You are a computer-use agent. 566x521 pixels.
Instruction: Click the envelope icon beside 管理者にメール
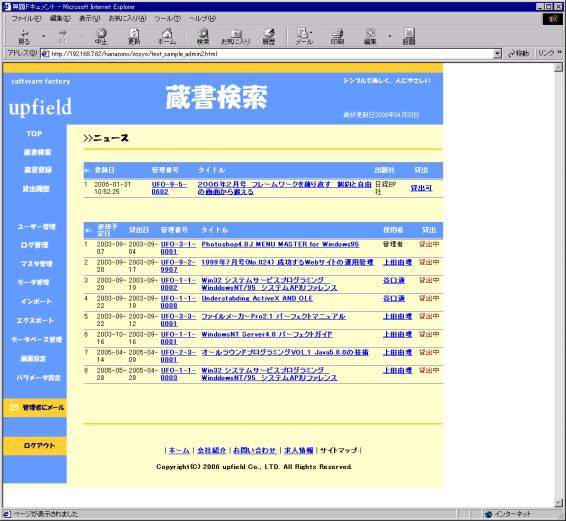coord(14,407)
